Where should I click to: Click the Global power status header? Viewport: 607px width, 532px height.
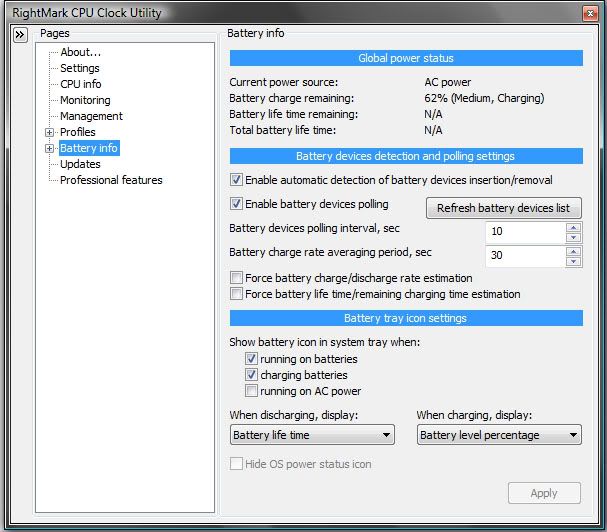[x=406, y=58]
